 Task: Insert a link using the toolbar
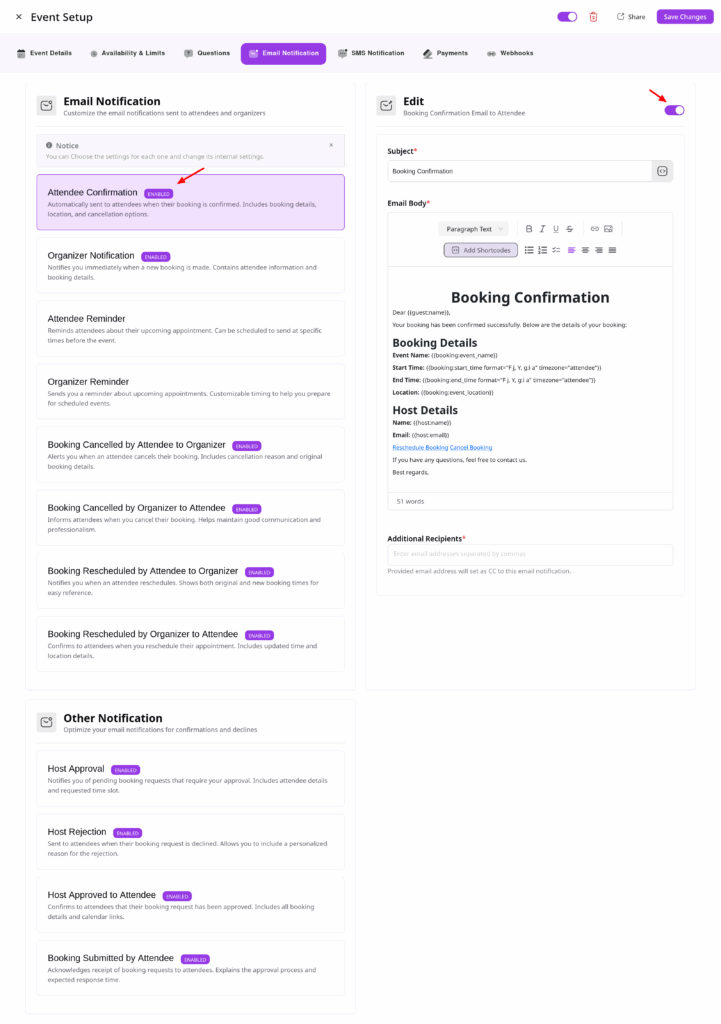pos(594,229)
